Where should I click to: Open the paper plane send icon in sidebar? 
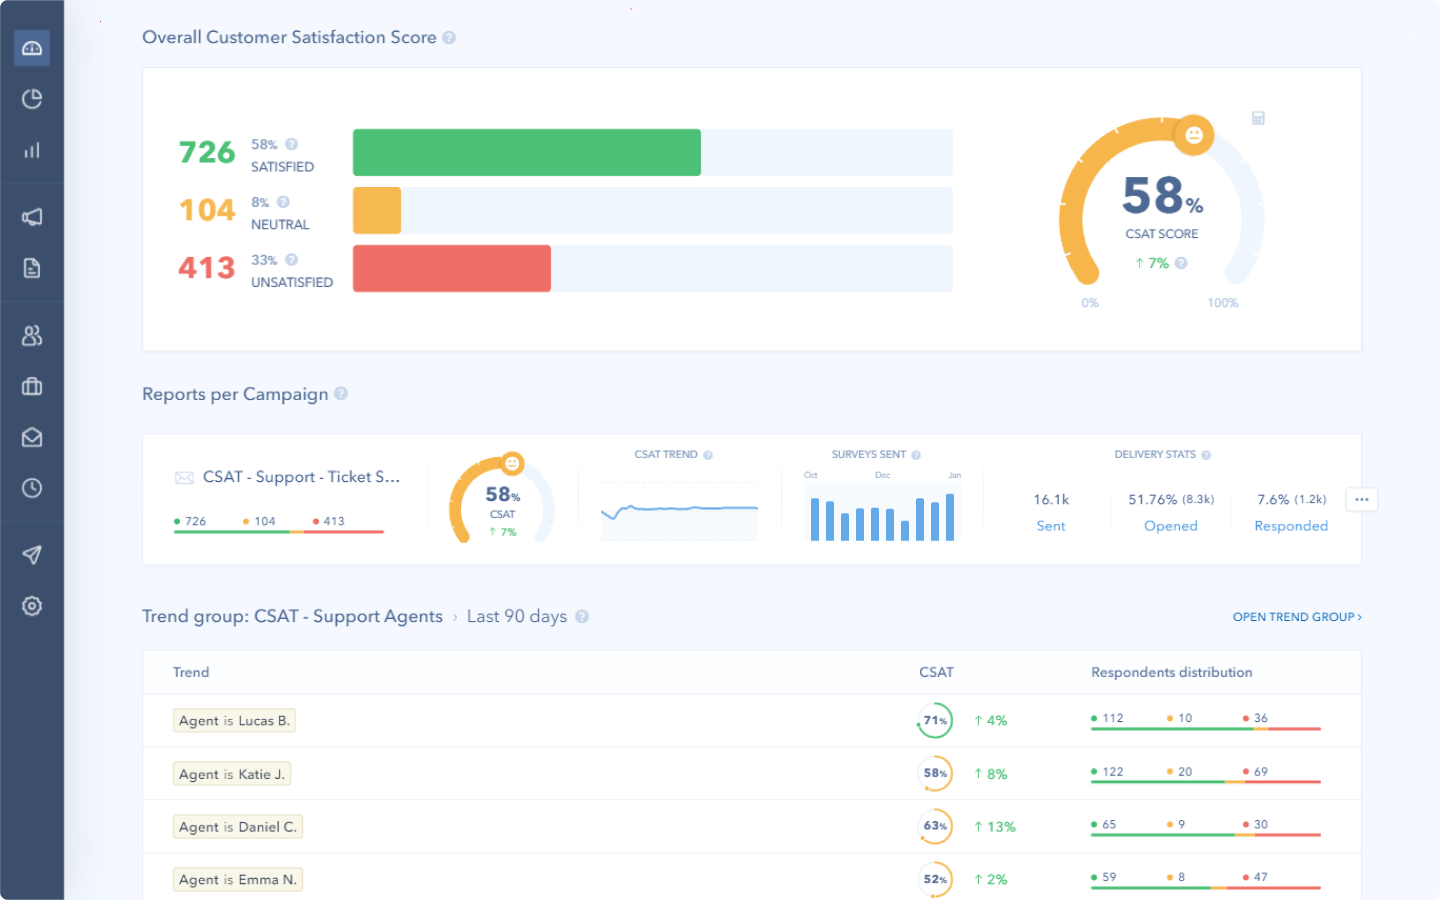(x=32, y=555)
